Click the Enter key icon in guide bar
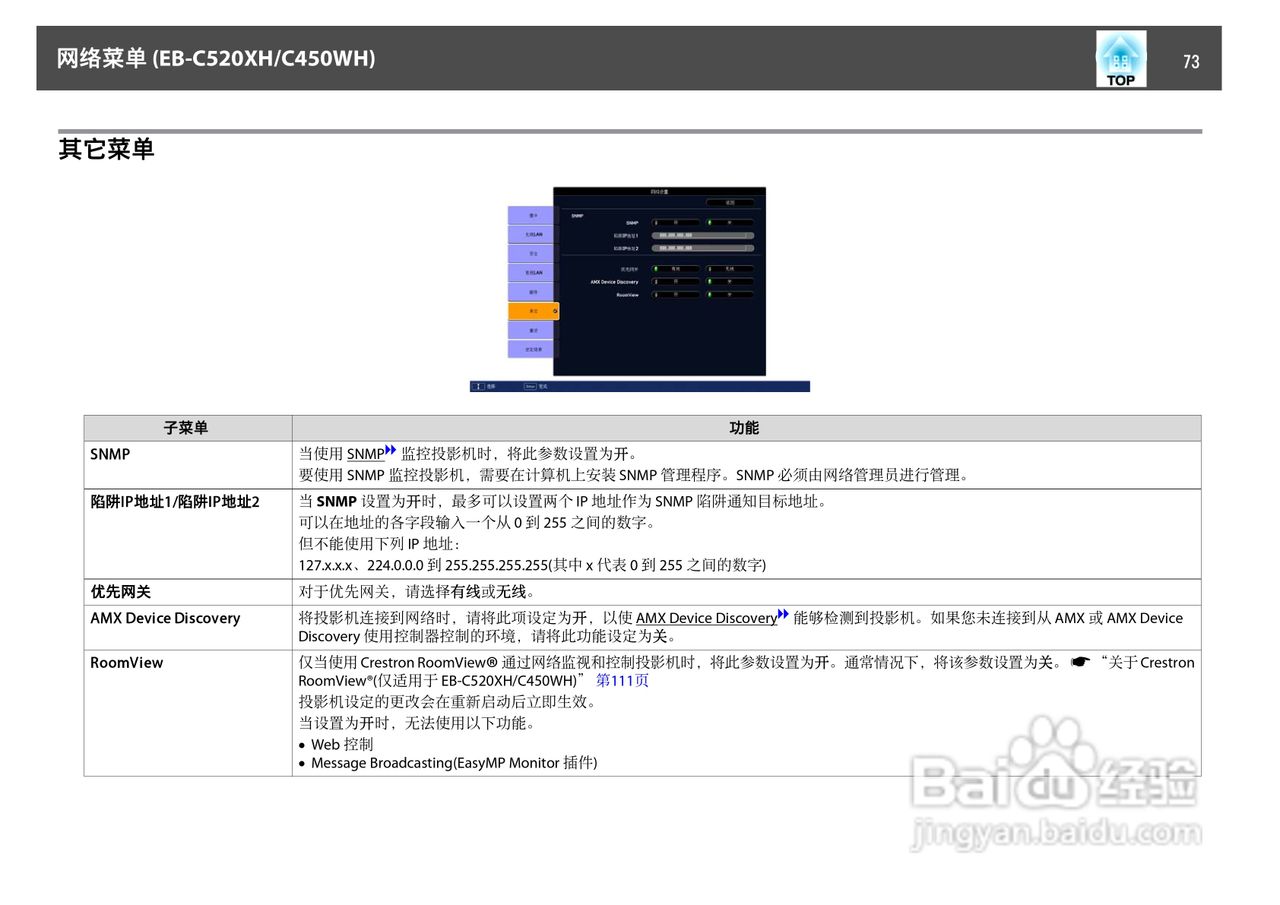This screenshot has width=1280, height=905. tap(530, 386)
